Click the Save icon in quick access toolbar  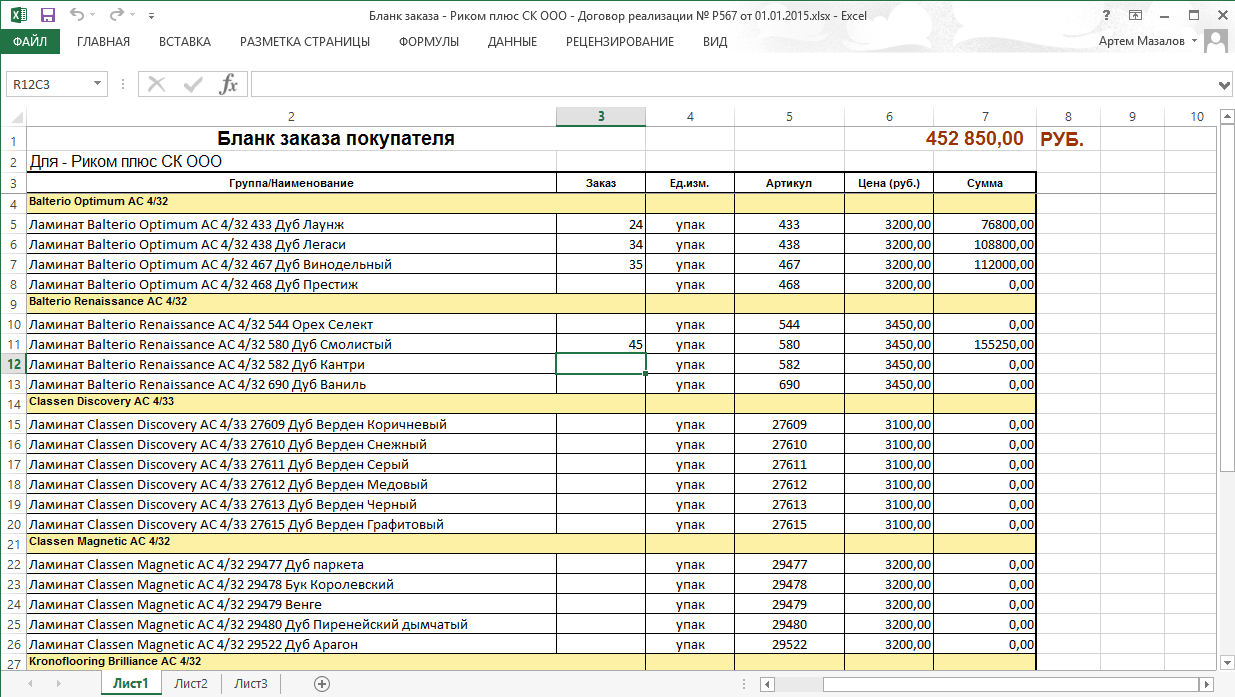(47, 16)
